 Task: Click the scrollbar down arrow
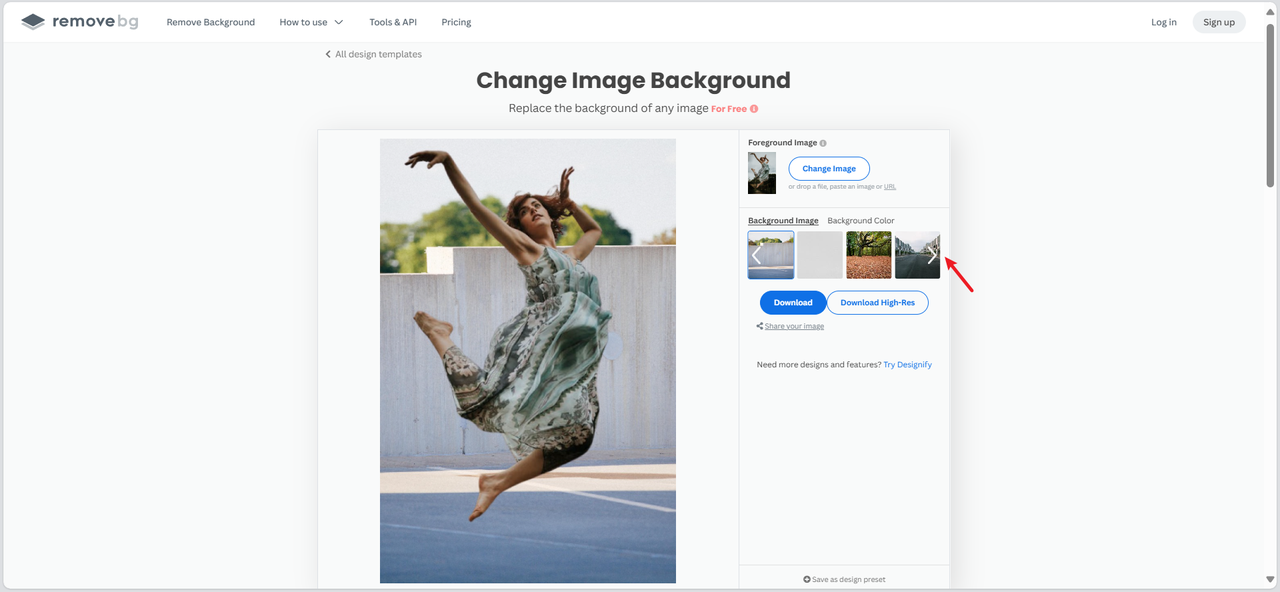tap(1271, 579)
